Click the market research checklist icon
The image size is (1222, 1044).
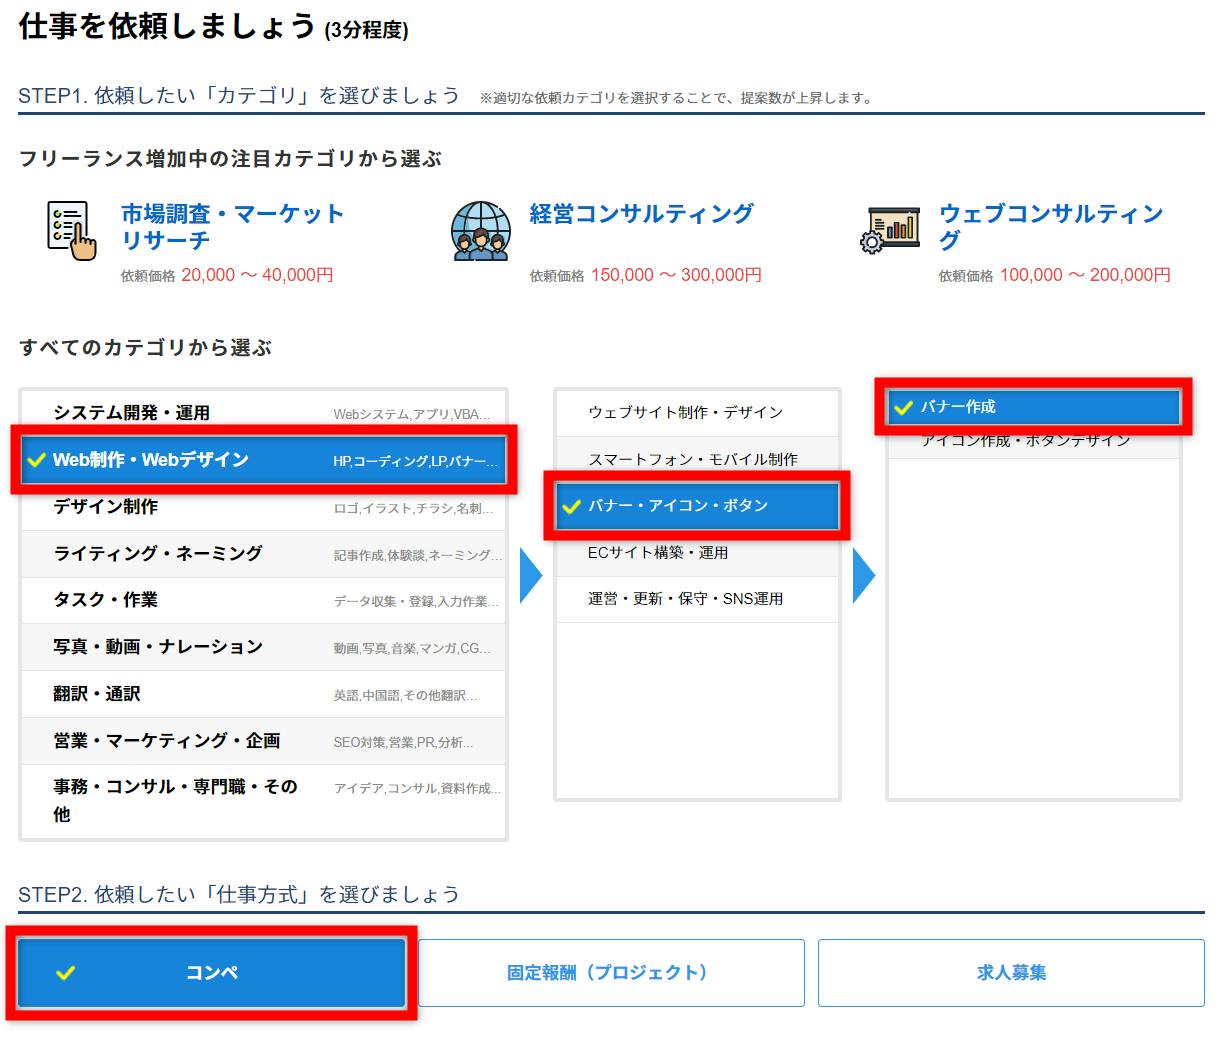(72, 230)
